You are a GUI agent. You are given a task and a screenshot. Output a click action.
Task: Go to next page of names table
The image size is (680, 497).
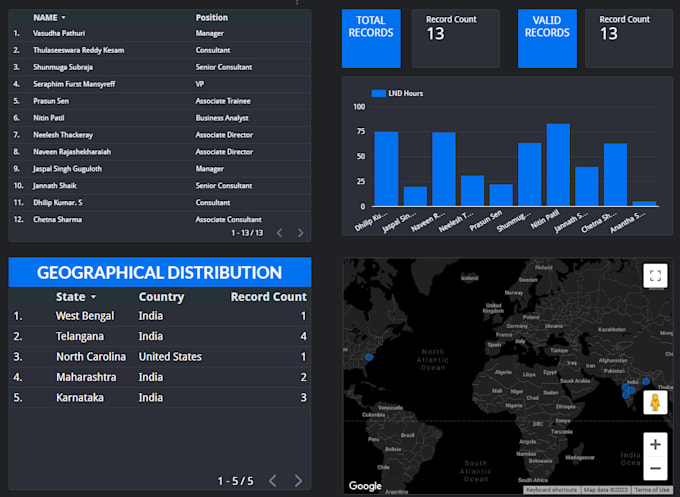pos(301,233)
